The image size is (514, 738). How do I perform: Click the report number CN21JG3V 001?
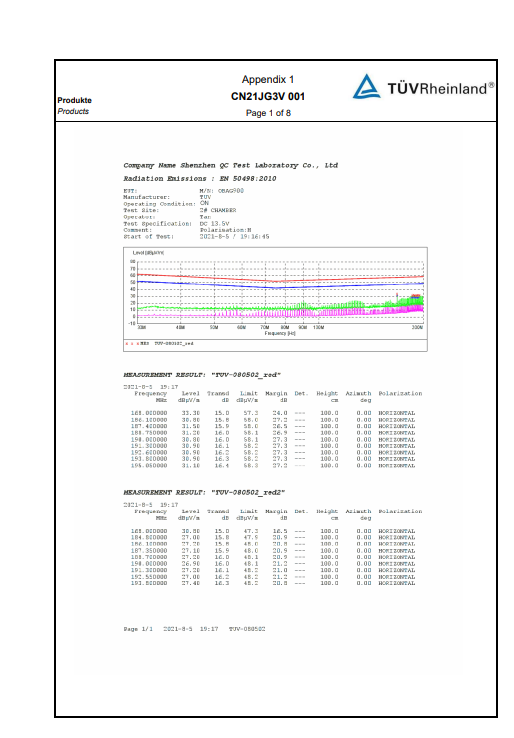click(x=268, y=96)
